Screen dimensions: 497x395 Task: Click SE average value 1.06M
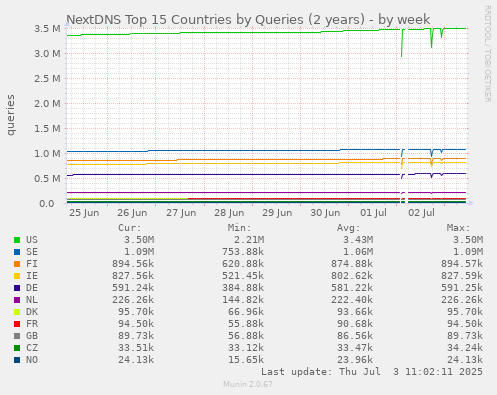pyautogui.click(x=358, y=252)
